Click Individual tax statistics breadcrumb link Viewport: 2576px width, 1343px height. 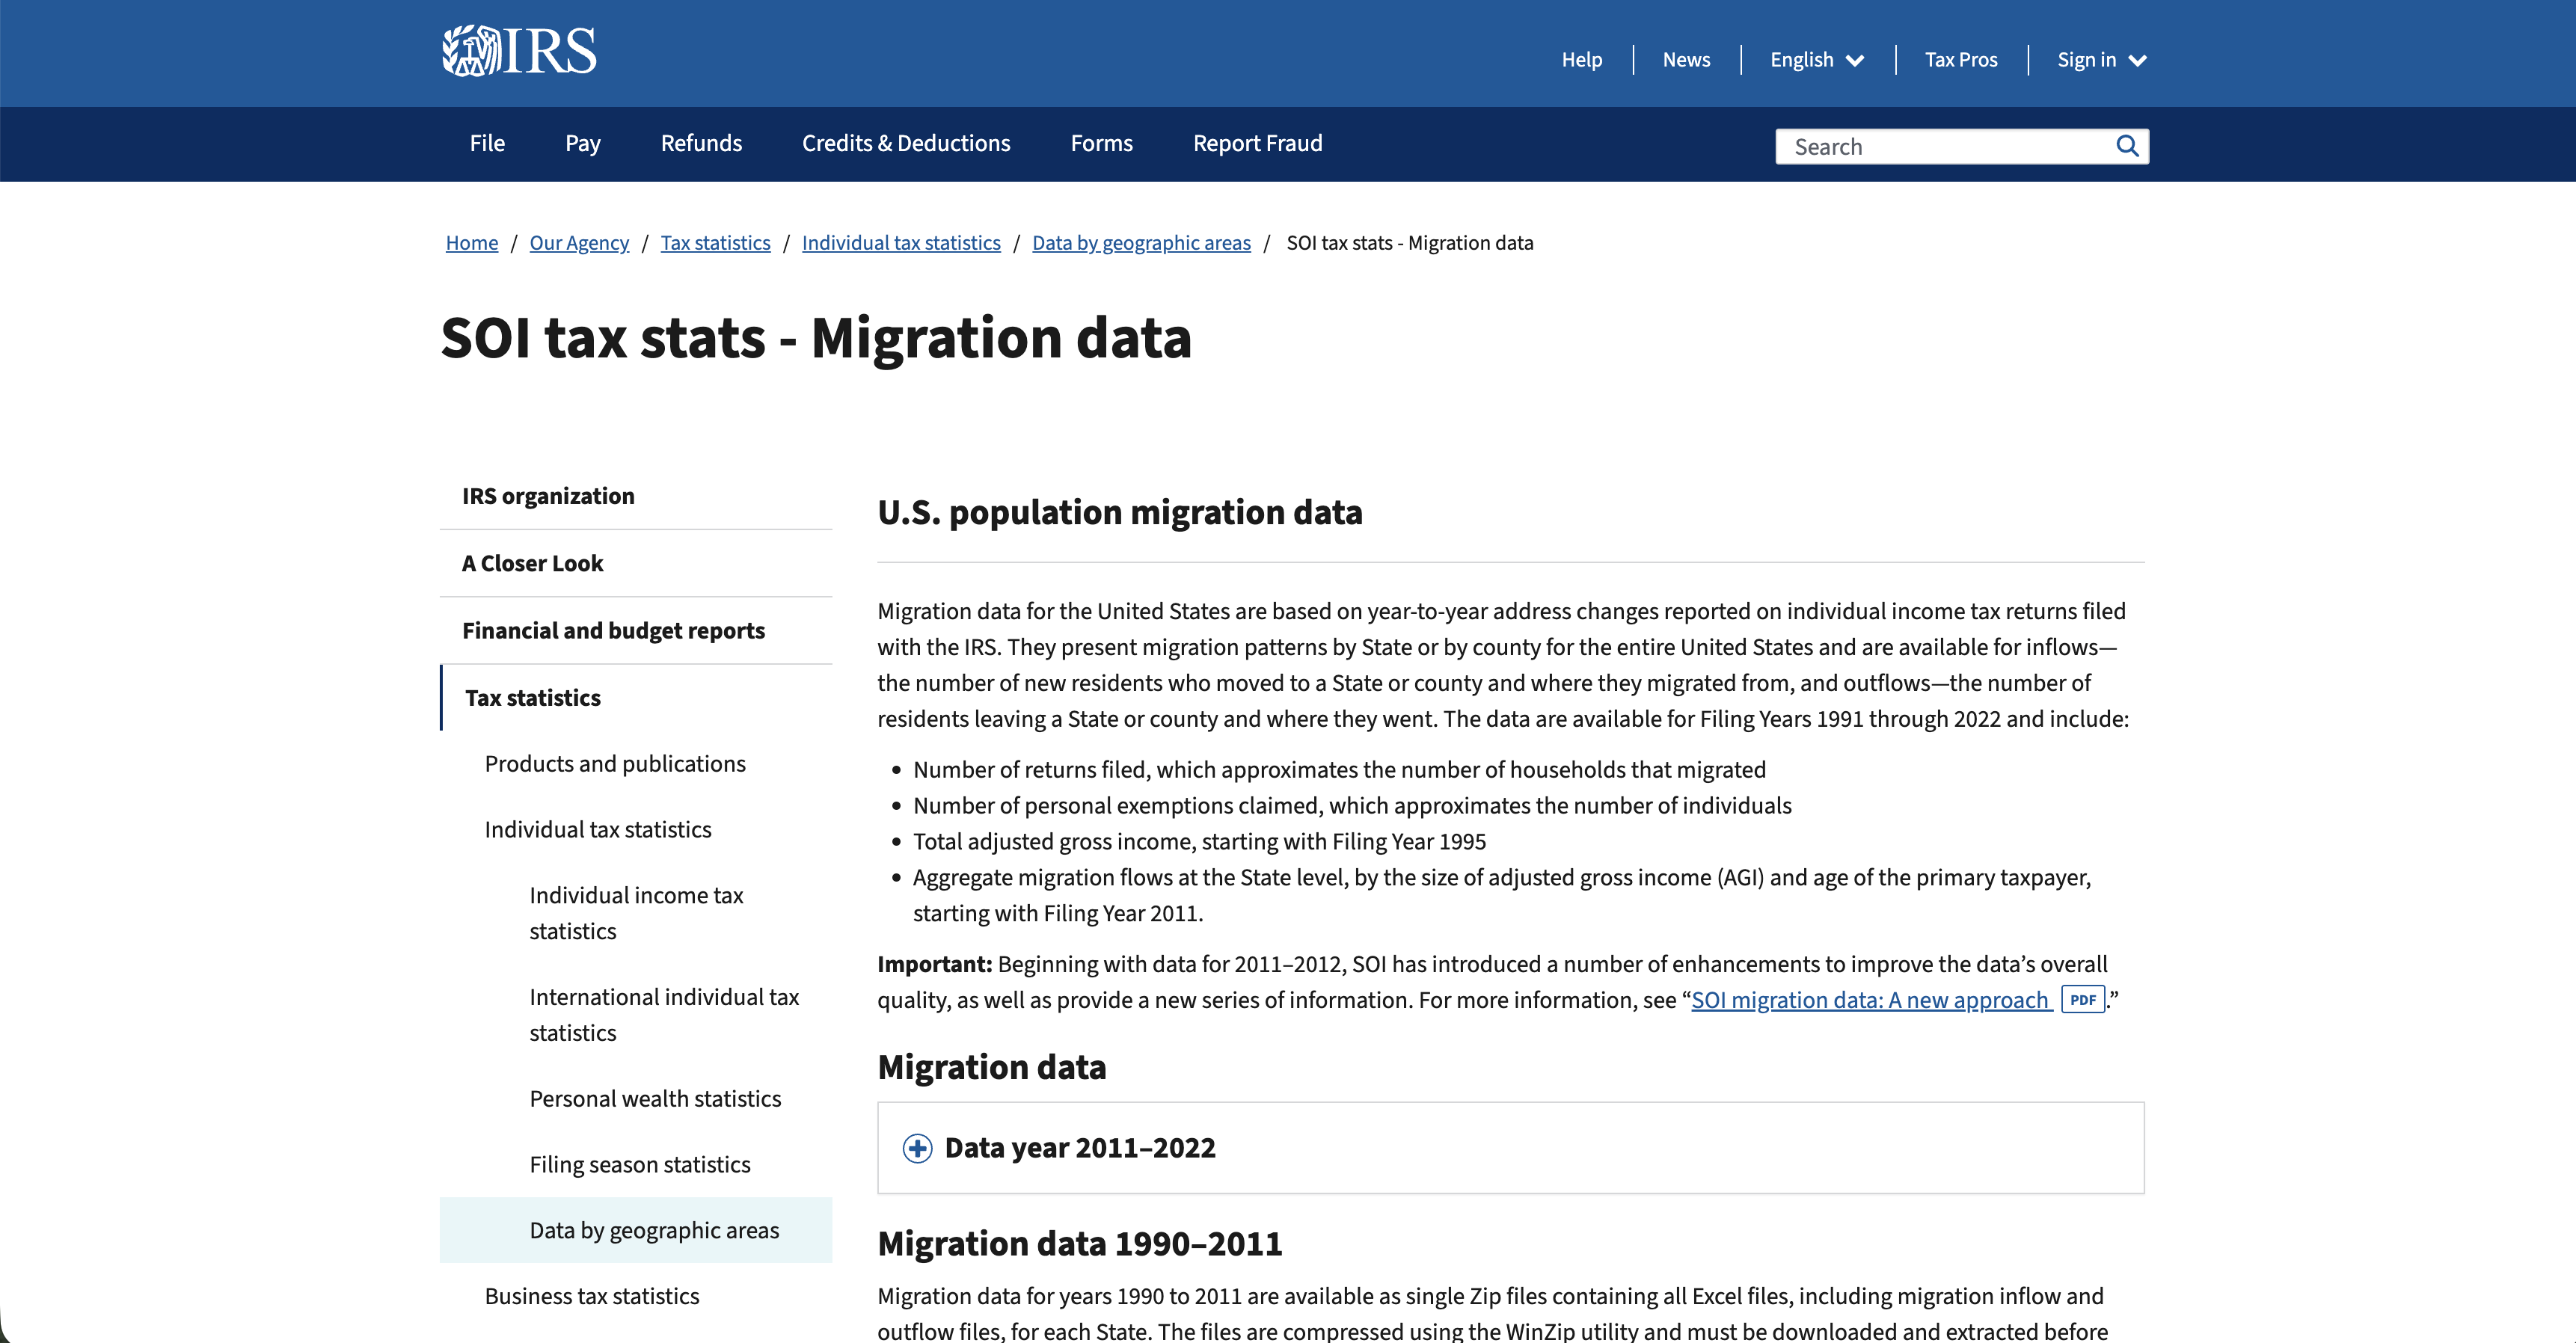pos(900,243)
